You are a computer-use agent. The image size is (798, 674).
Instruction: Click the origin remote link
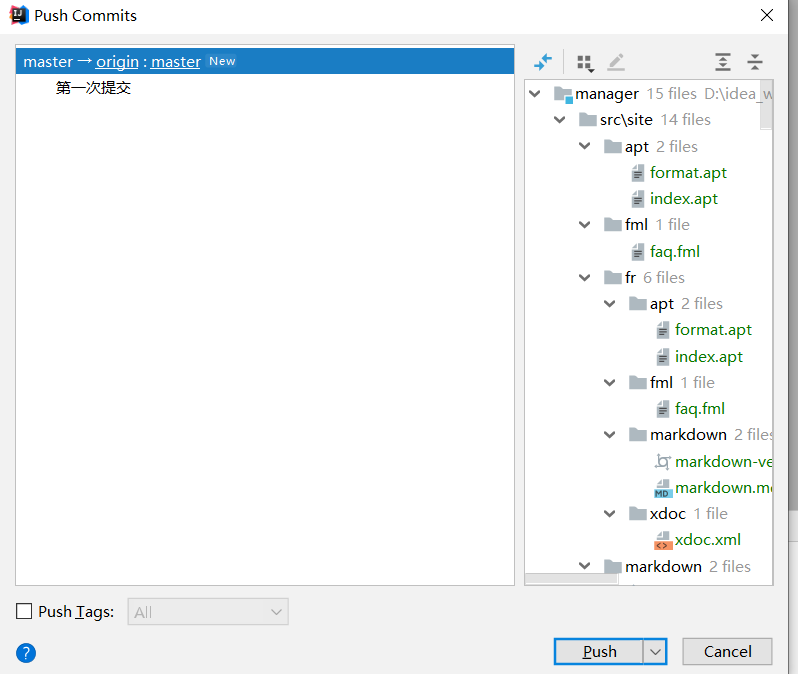coord(117,62)
